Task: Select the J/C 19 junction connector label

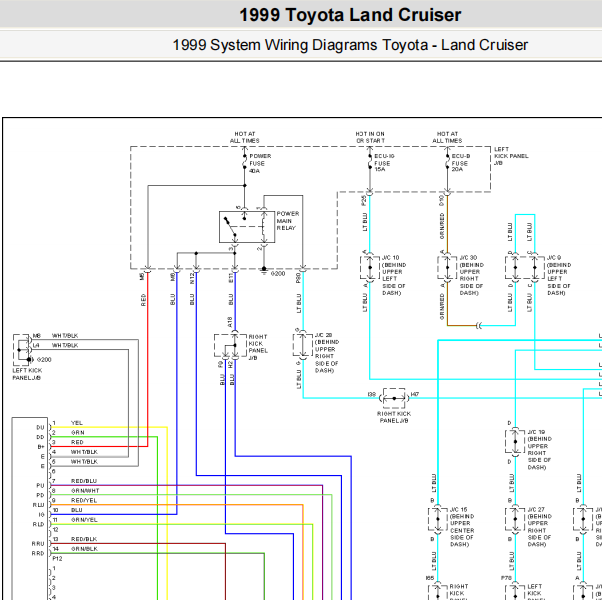Action: (539, 450)
